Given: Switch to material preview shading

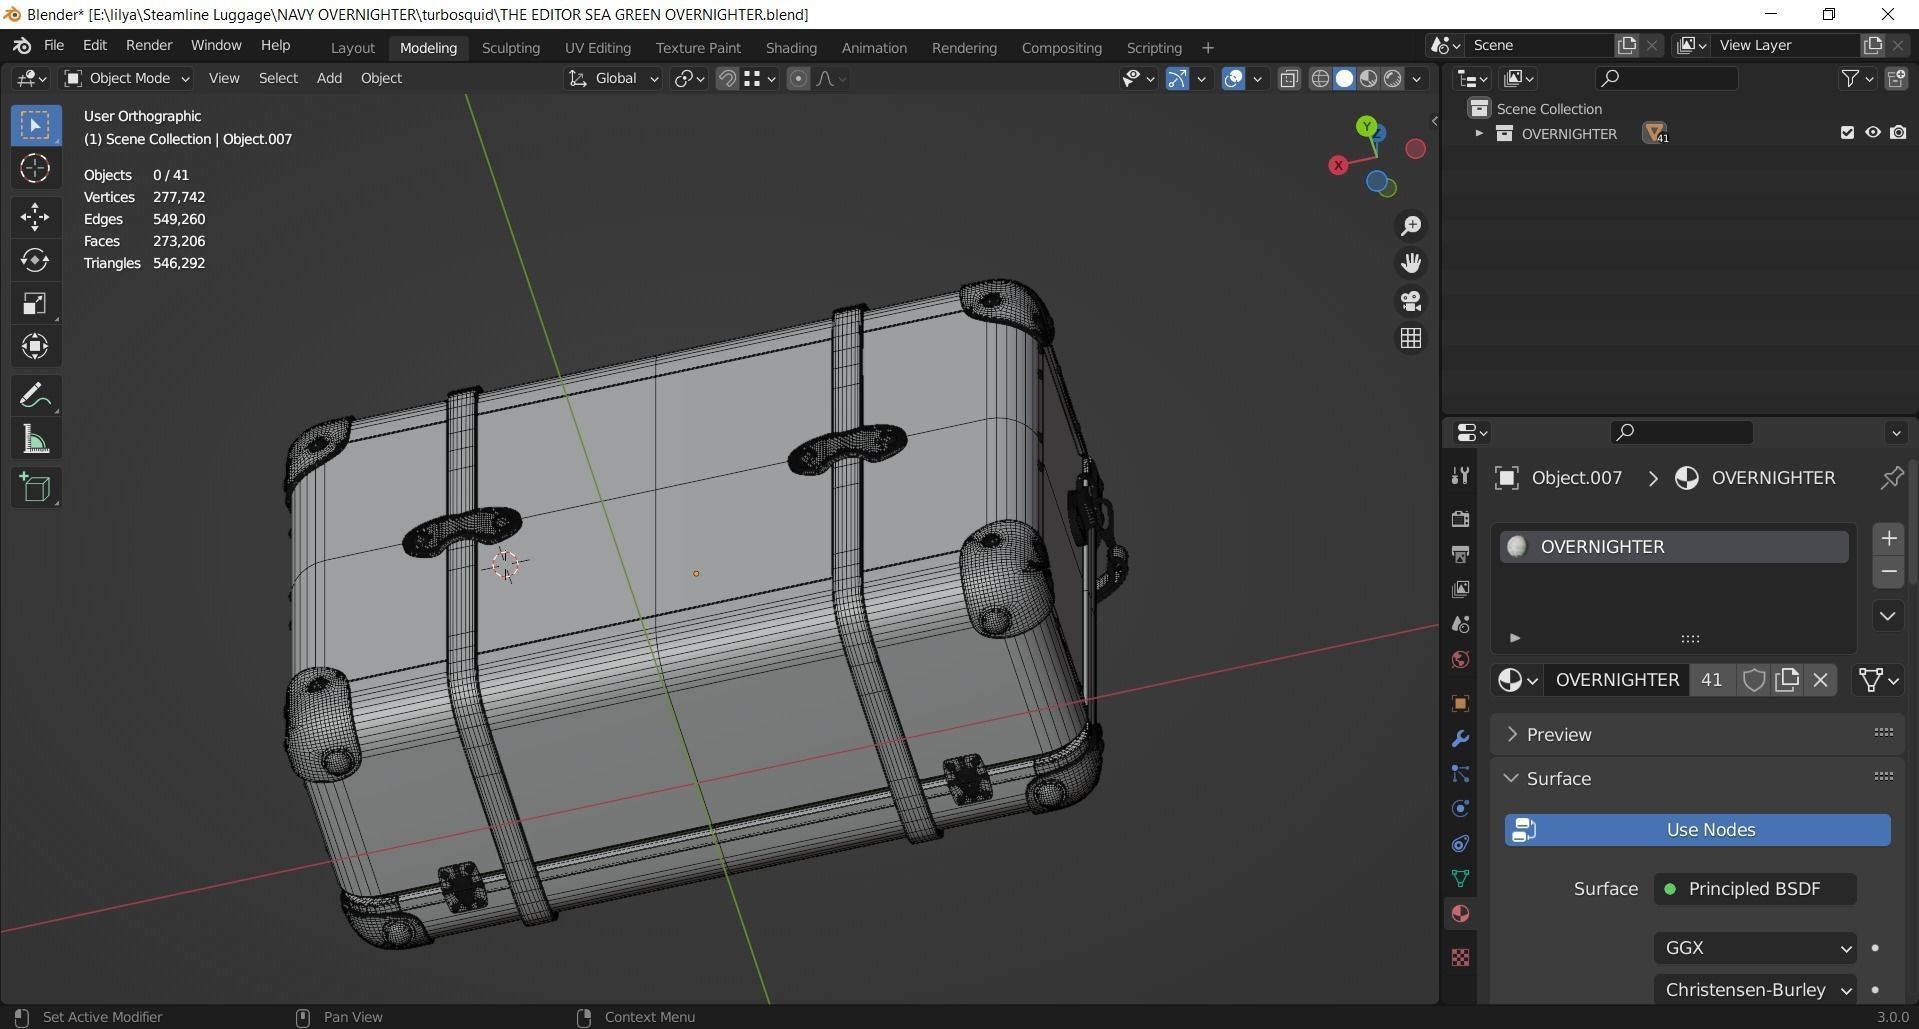Looking at the screenshot, I should 1368,78.
